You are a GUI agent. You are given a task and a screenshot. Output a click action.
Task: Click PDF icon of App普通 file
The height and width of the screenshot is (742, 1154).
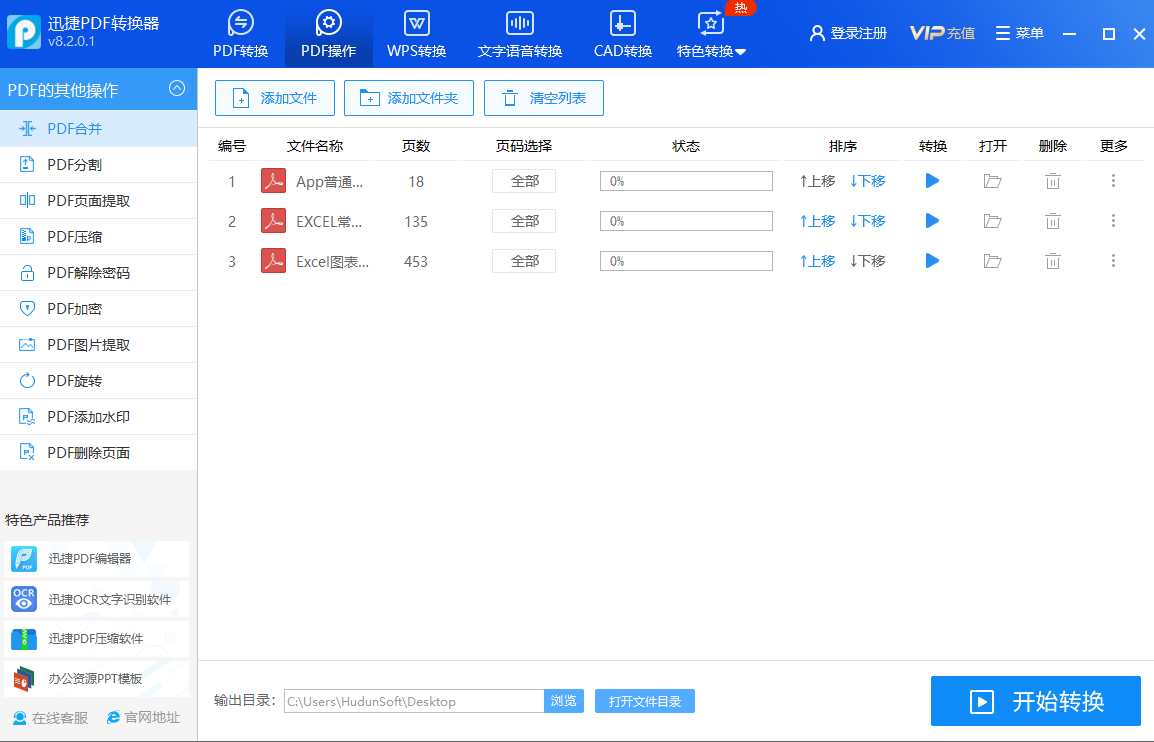[274, 181]
